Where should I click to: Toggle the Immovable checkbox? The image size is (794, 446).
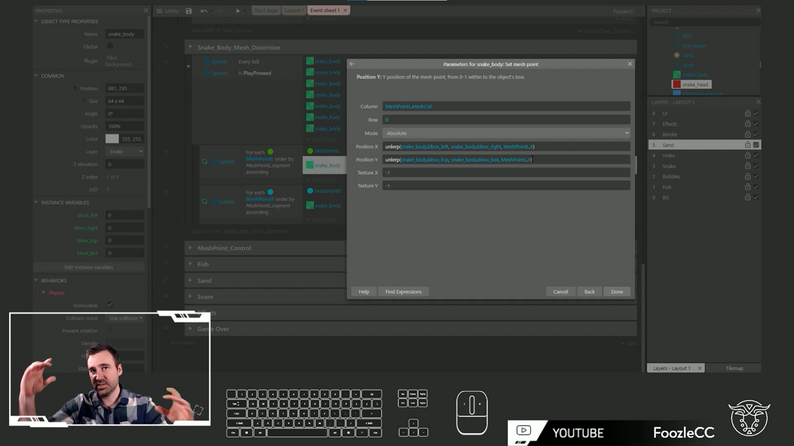coord(110,305)
